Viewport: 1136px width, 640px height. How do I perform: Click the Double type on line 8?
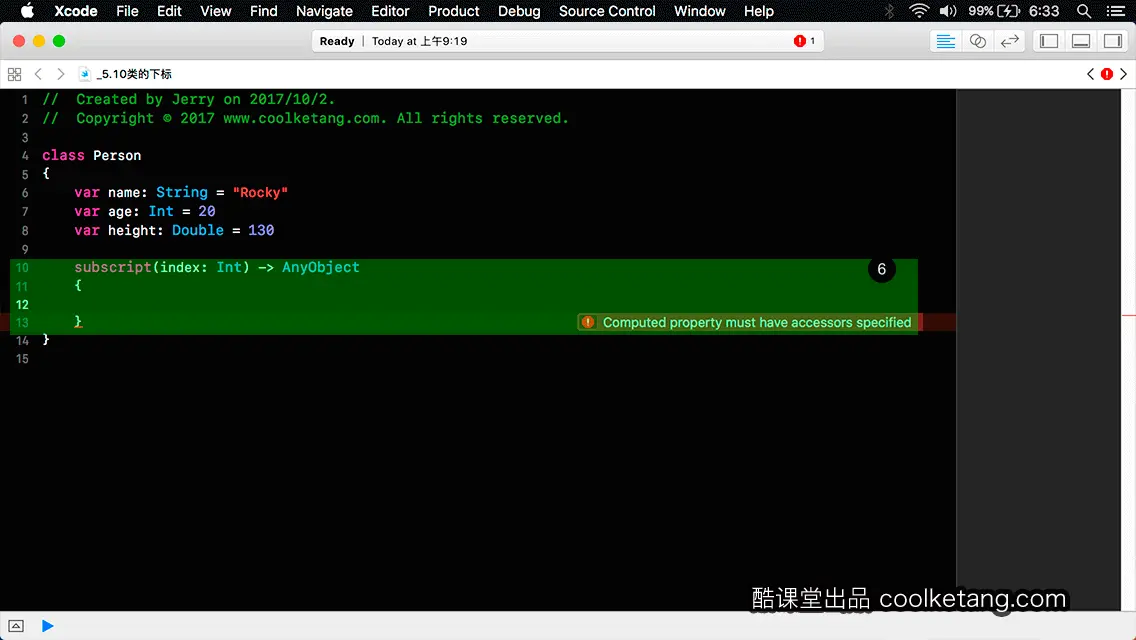[x=198, y=230]
